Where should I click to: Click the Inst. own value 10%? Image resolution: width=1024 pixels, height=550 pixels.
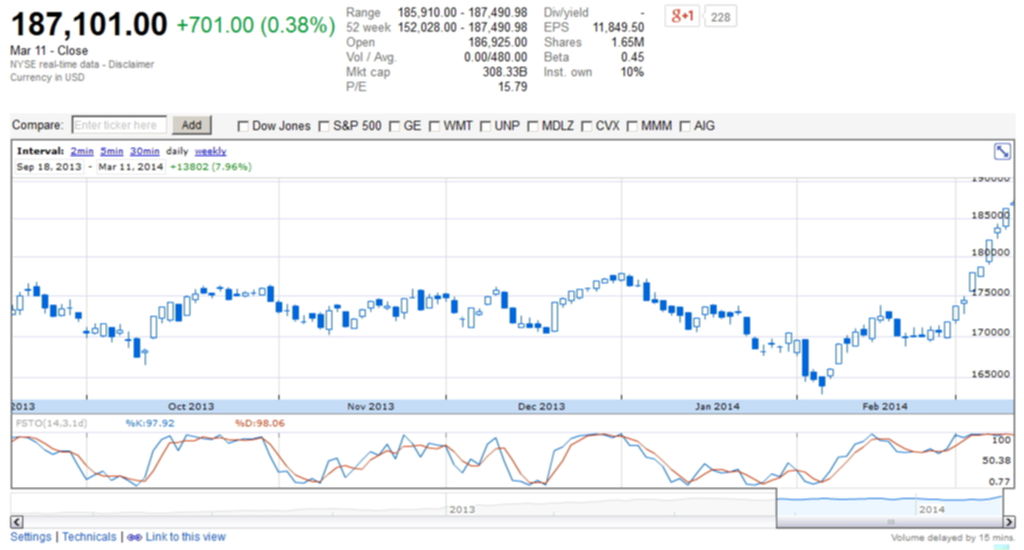tap(632, 72)
